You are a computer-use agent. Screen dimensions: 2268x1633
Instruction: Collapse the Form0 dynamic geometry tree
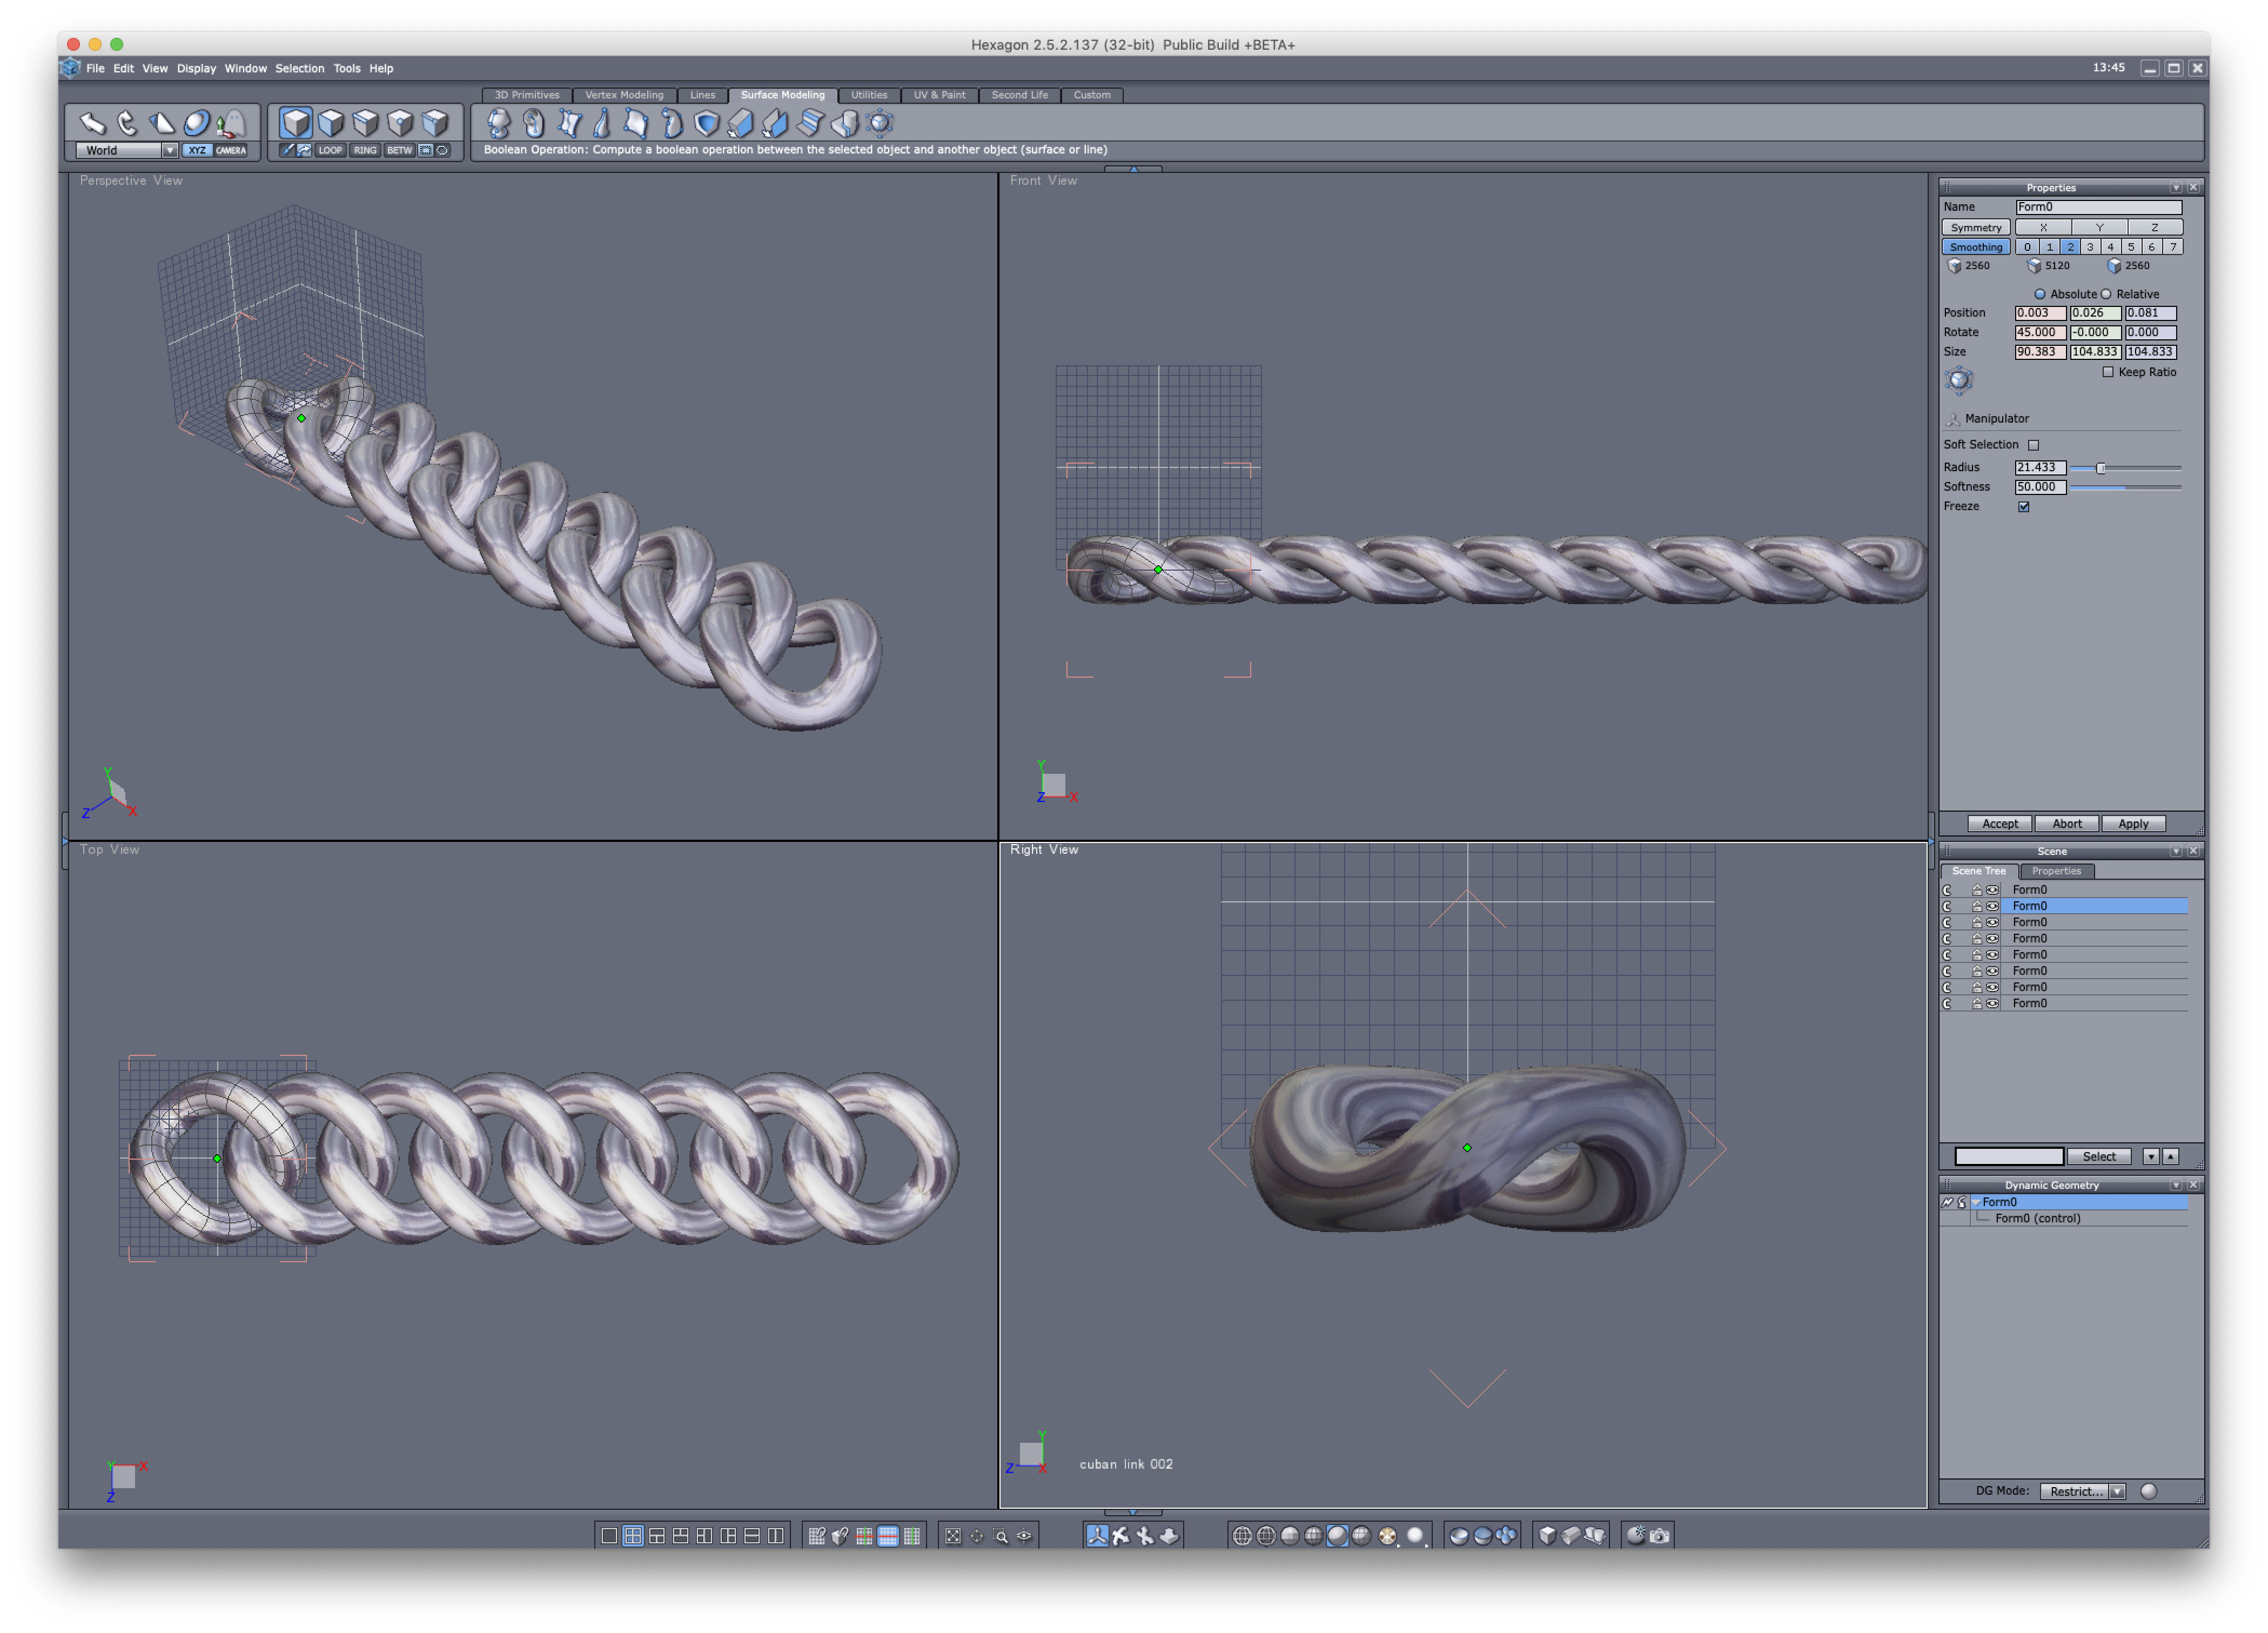1975,1202
